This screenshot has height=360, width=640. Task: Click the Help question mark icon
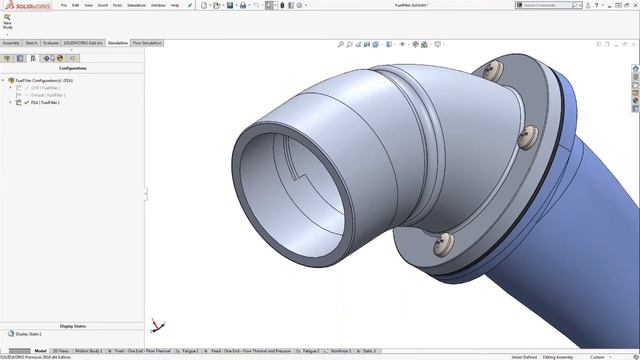[596, 5]
